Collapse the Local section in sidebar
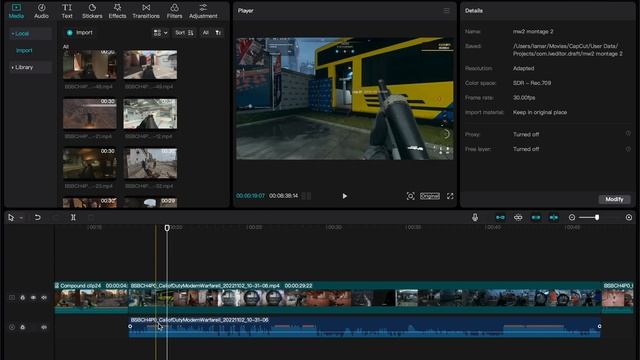The image size is (640, 360). (30, 33)
